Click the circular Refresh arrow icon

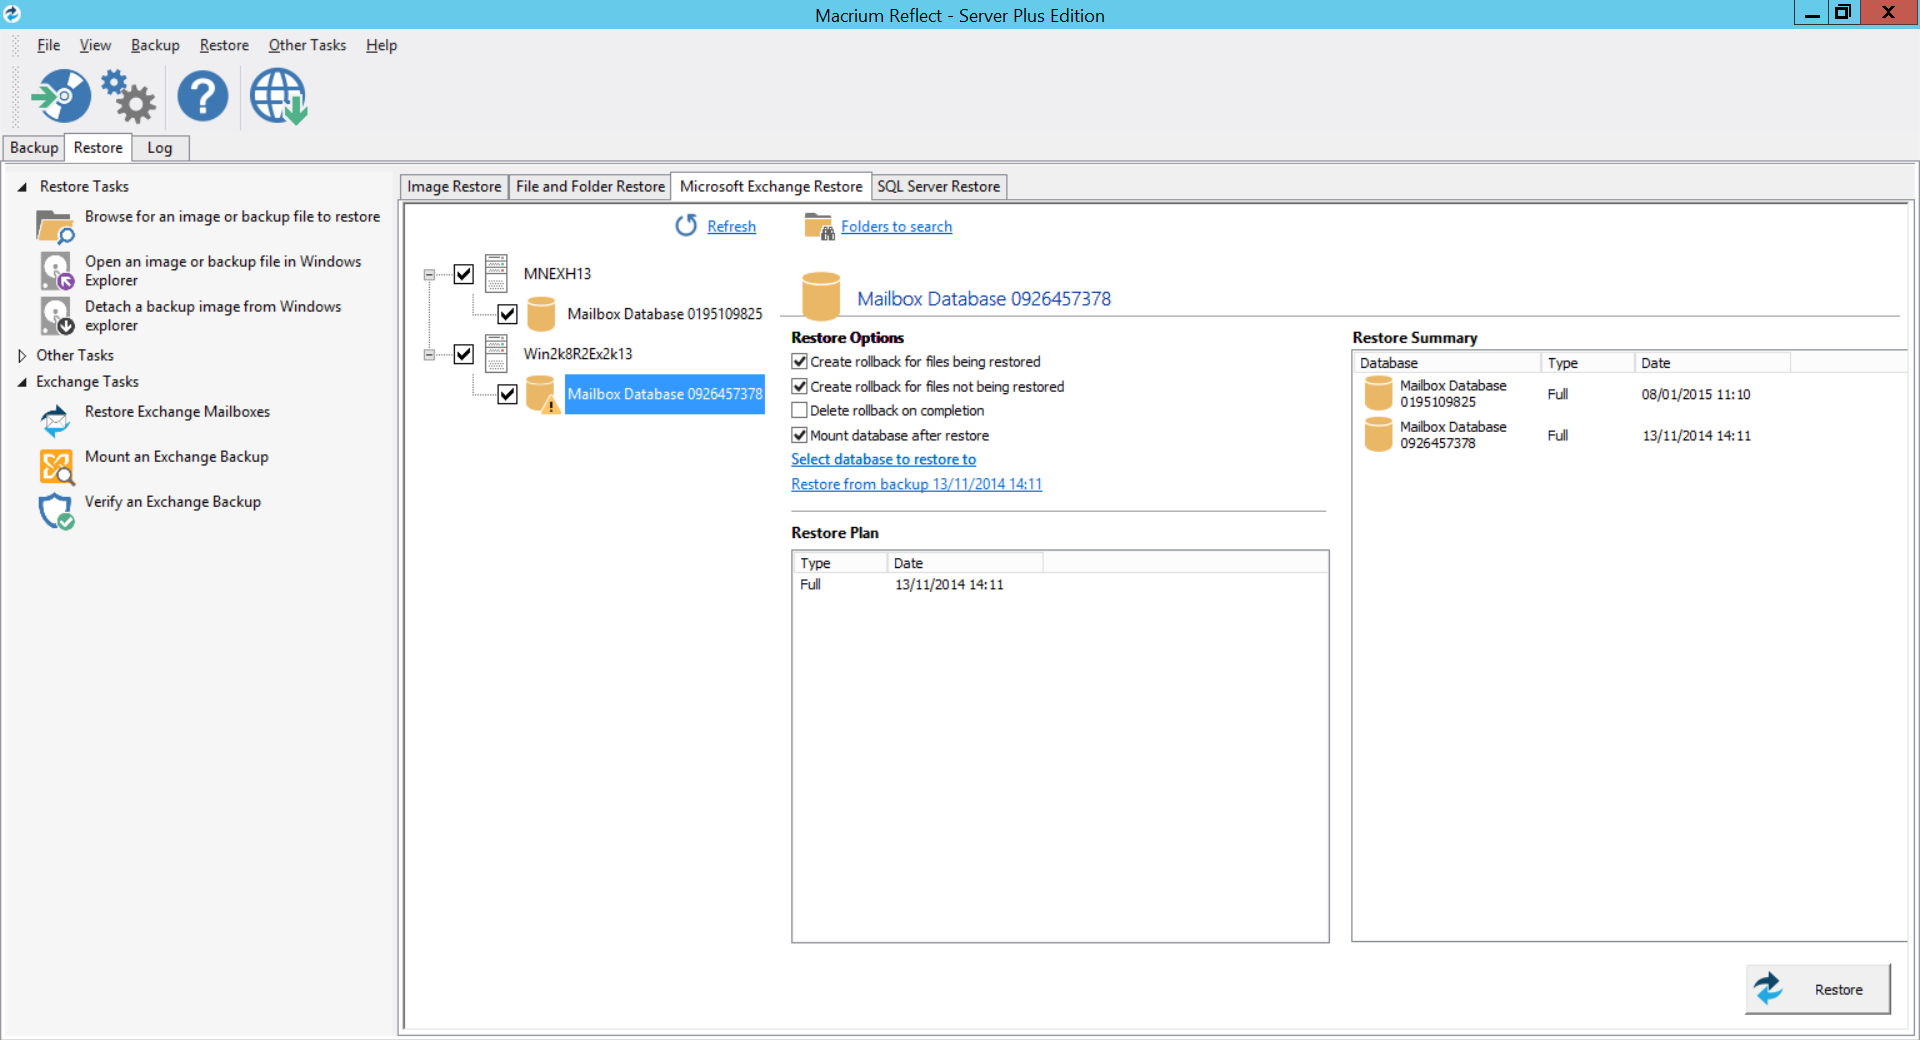click(x=686, y=226)
